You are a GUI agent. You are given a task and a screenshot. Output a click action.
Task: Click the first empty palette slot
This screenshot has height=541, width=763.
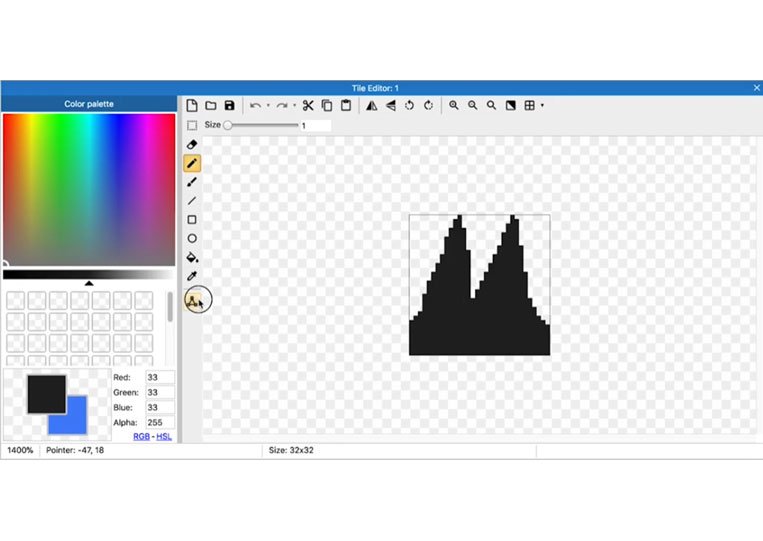pos(16,301)
